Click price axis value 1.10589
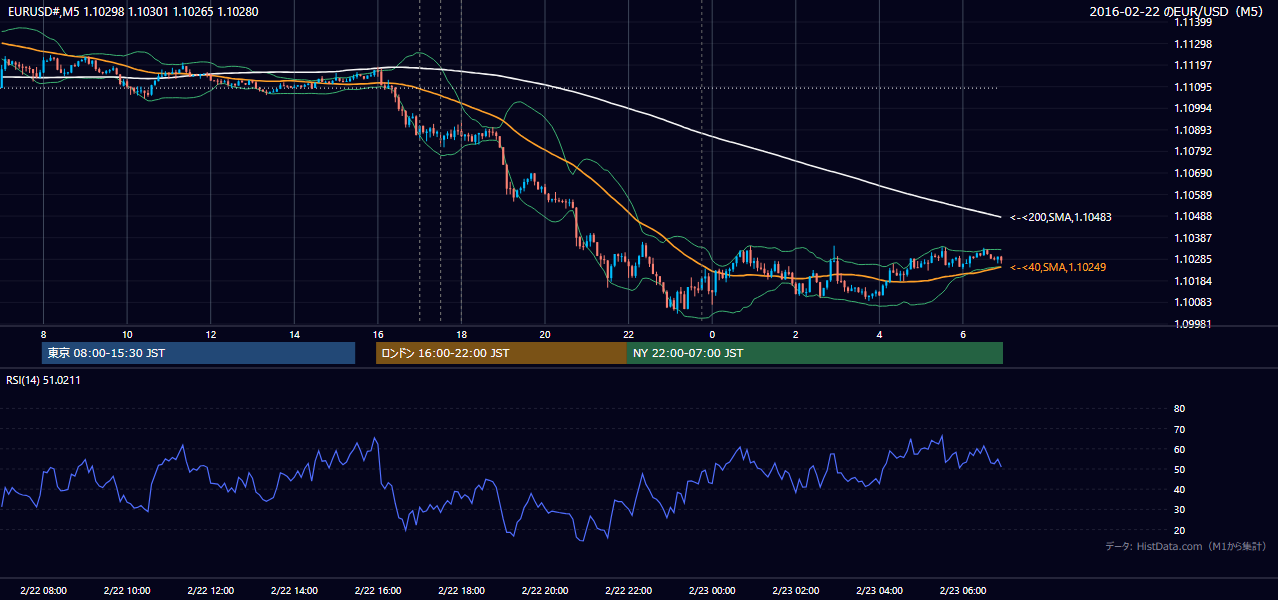Image resolution: width=1278 pixels, height=600 pixels. (1194, 195)
